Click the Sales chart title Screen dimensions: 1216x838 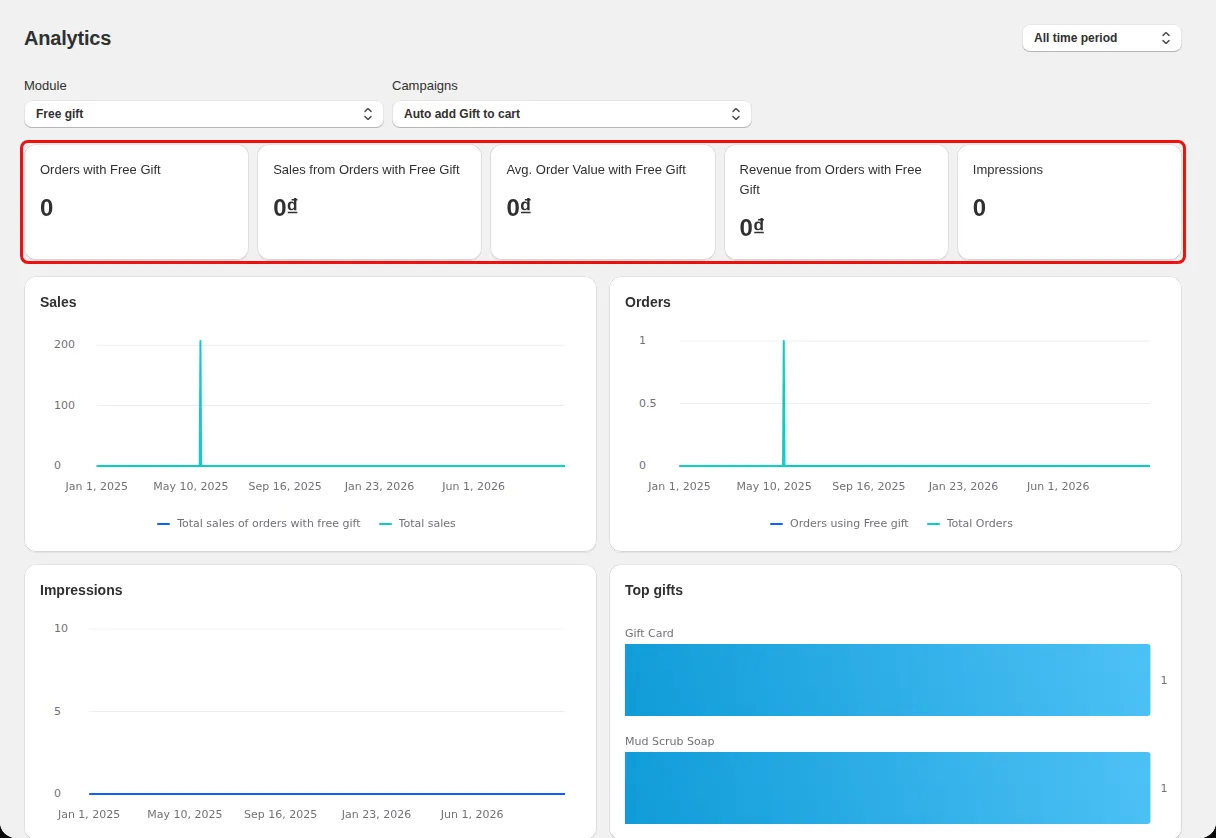58,302
